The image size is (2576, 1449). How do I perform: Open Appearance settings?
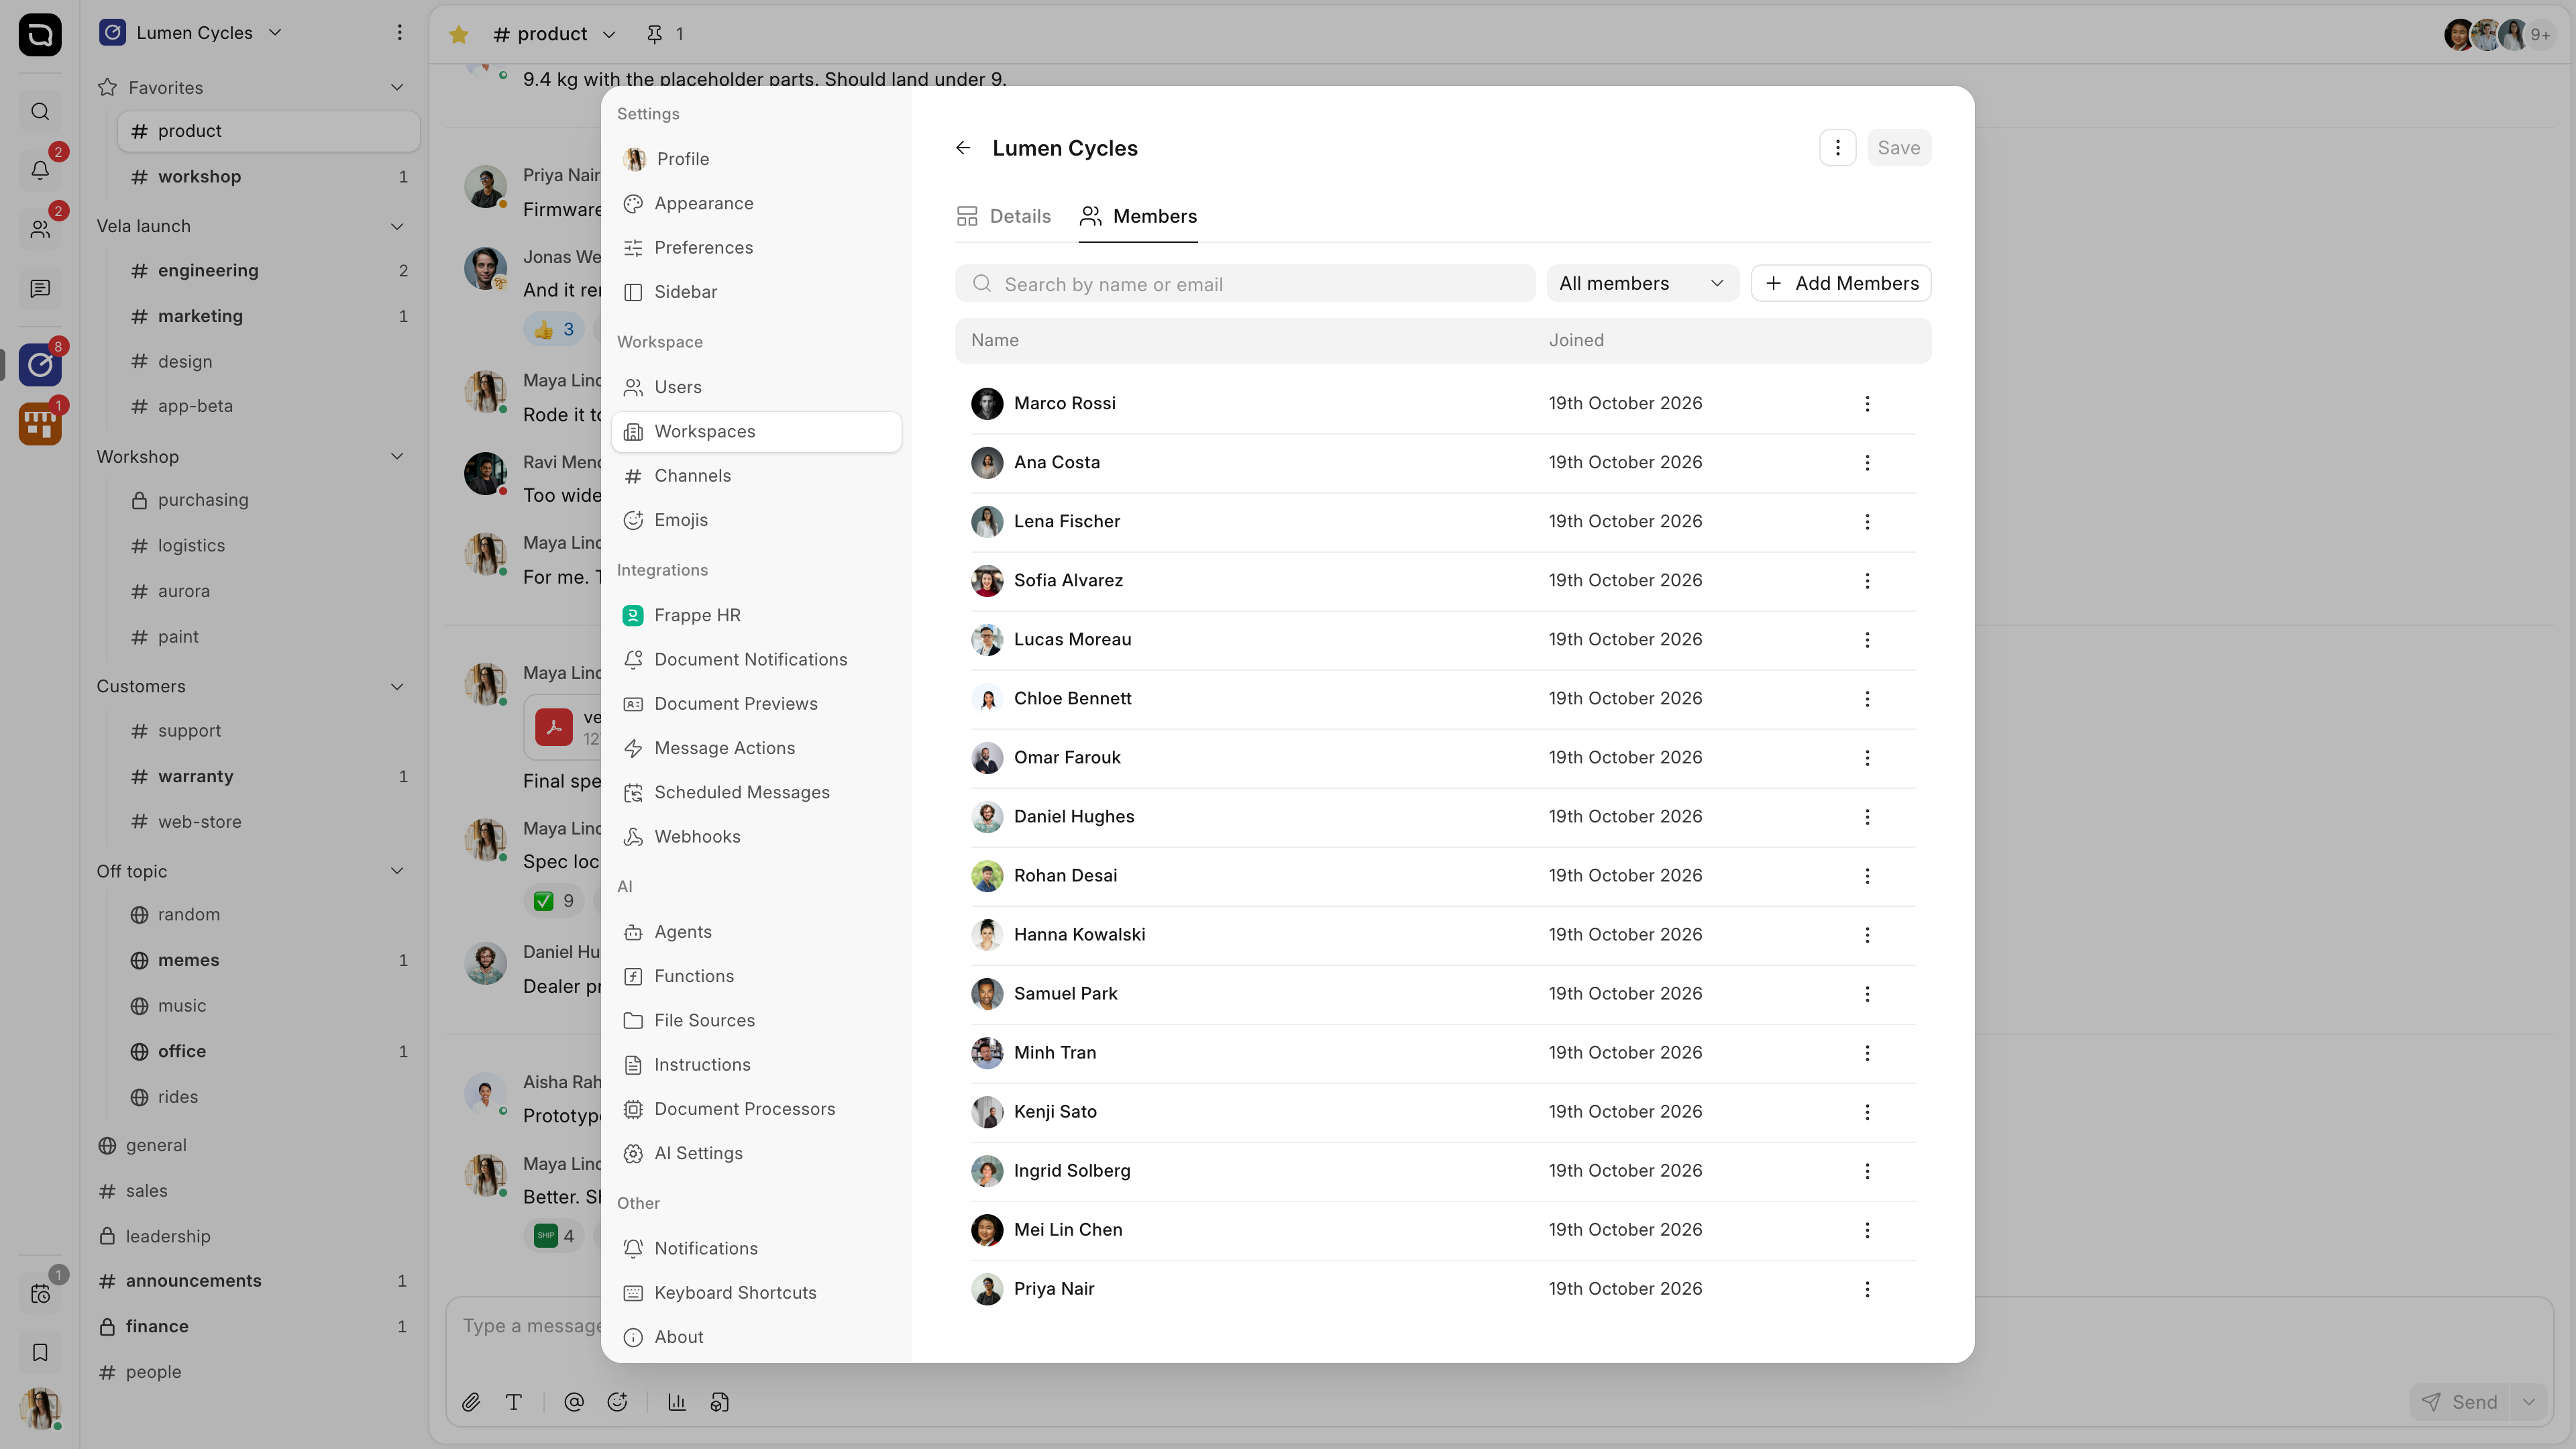pos(756,204)
